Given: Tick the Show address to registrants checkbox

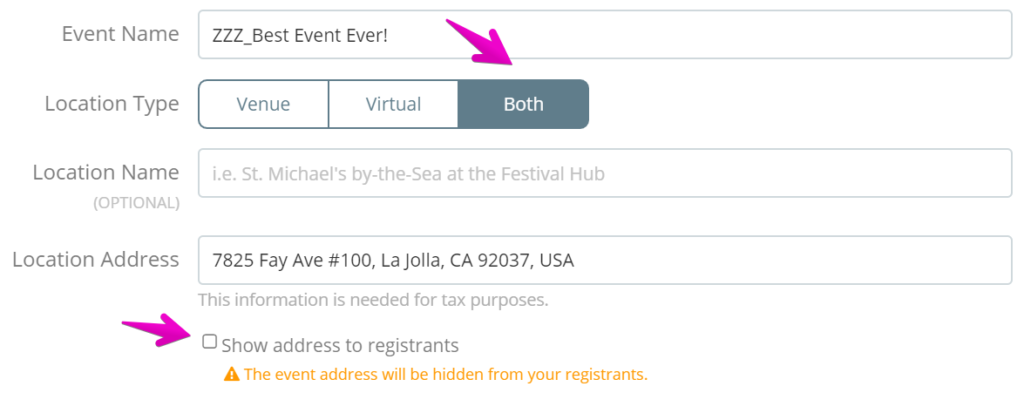Looking at the screenshot, I should (209, 341).
